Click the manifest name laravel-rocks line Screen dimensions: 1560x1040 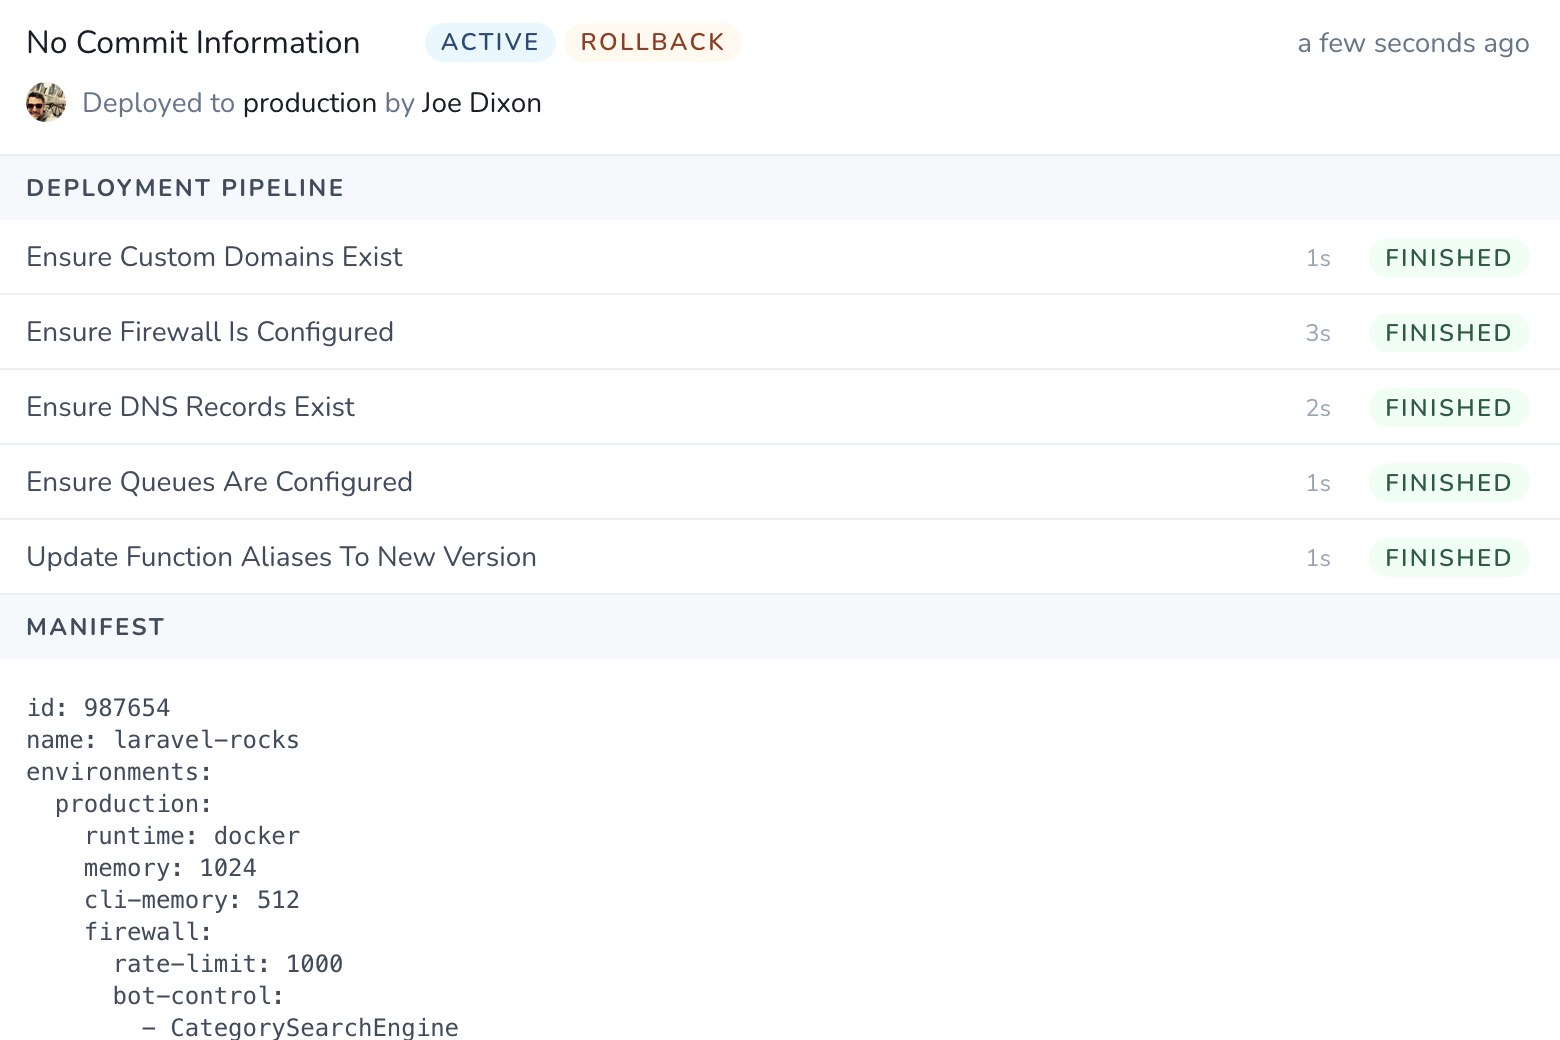[x=163, y=740]
